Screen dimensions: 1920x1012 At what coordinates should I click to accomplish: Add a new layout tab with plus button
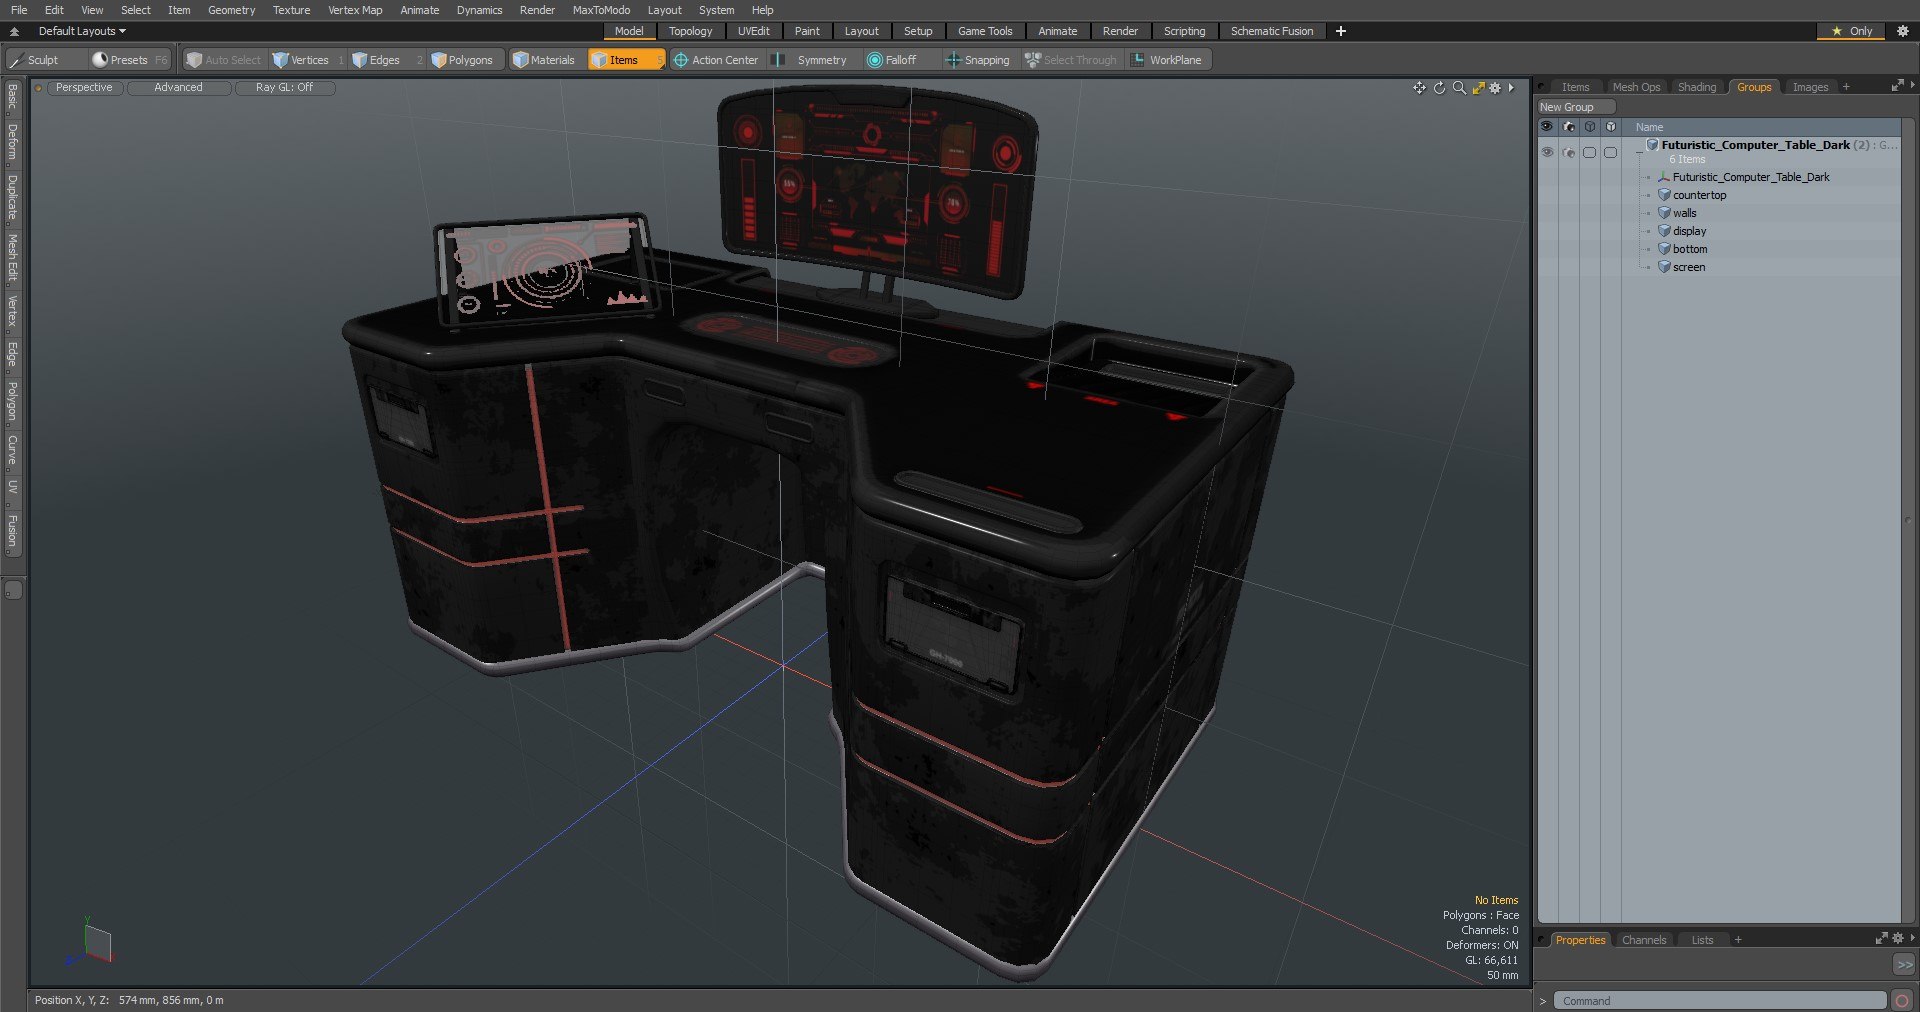pos(1340,31)
